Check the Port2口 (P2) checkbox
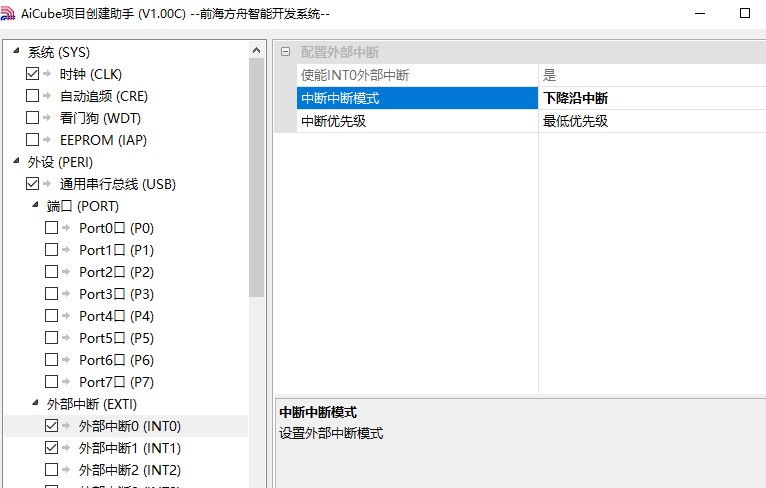 tap(51, 272)
